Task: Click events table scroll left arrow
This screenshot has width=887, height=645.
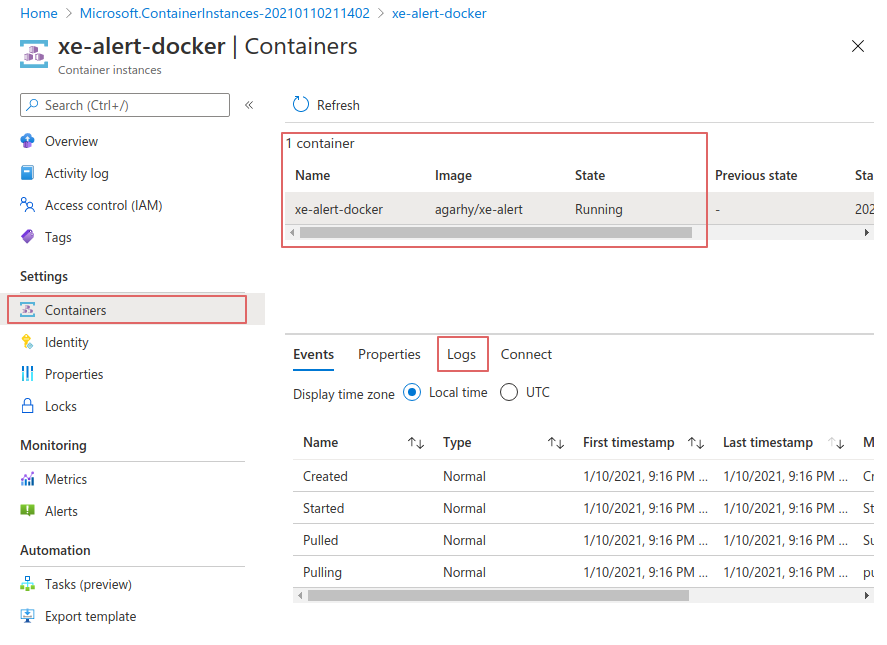Action: (300, 595)
